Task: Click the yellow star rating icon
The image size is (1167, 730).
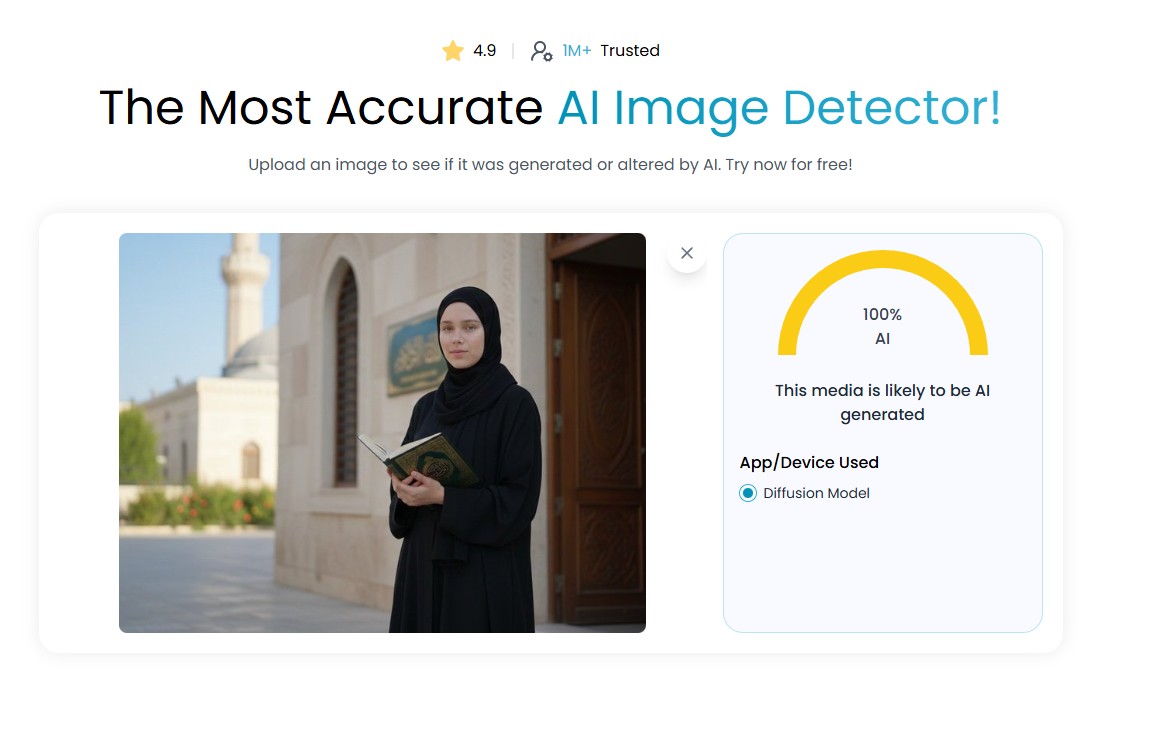Action: tap(453, 51)
